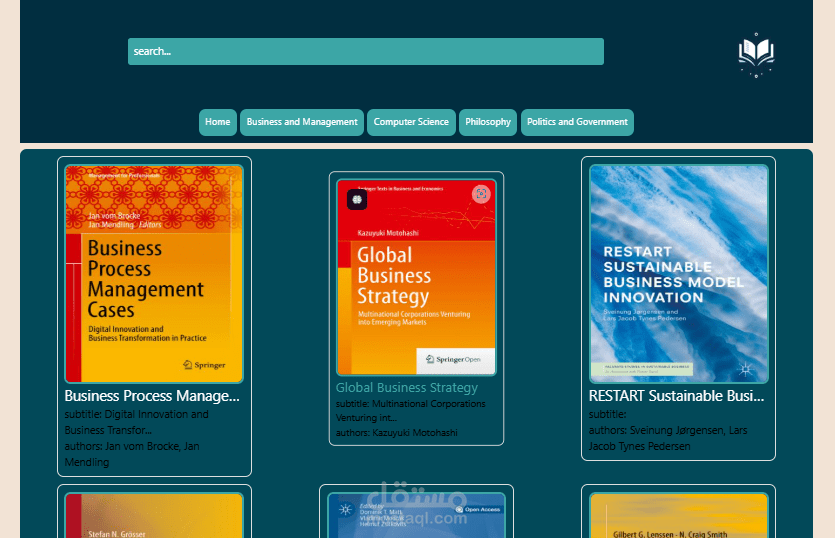Select the Computer Science category
The width and height of the screenshot is (835, 538).
pyautogui.click(x=411, y=122)
